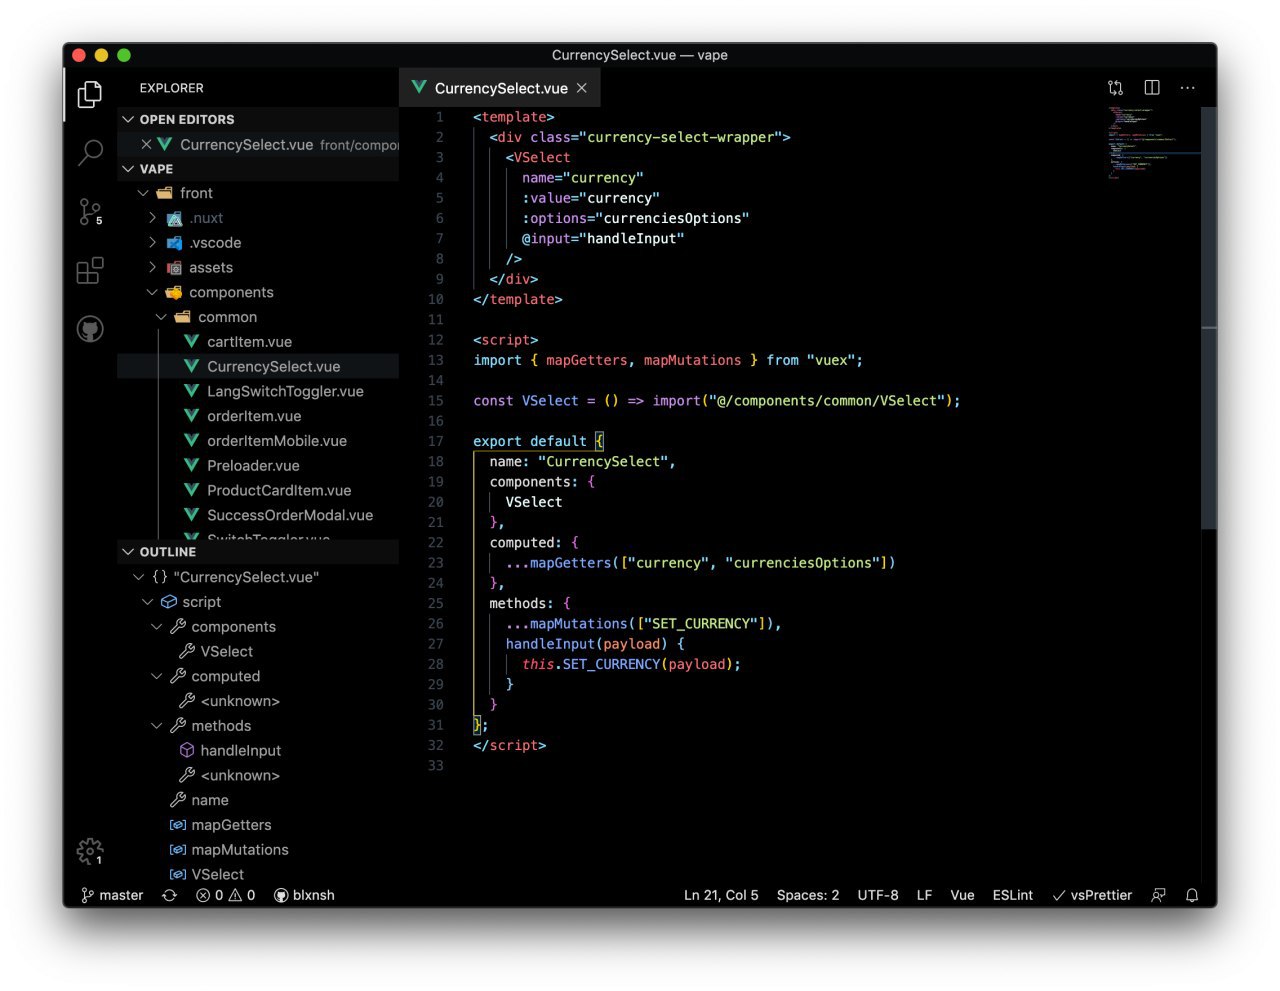Click line number 15 in the gutter
The width and height of the screenshot is (1280, 991).
pyautogui.click(x=436, y=401)
